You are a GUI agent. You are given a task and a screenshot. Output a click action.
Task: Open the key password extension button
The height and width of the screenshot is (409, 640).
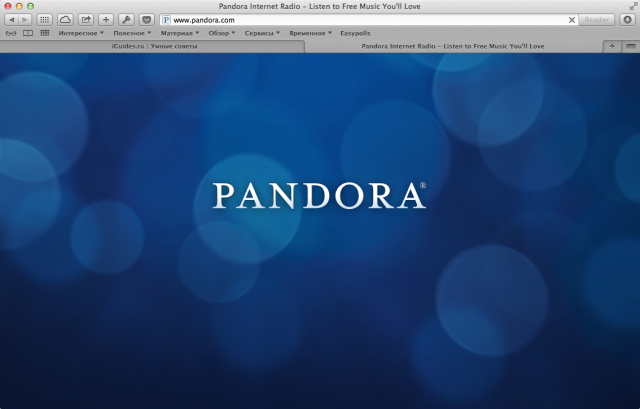coord(126,20)
